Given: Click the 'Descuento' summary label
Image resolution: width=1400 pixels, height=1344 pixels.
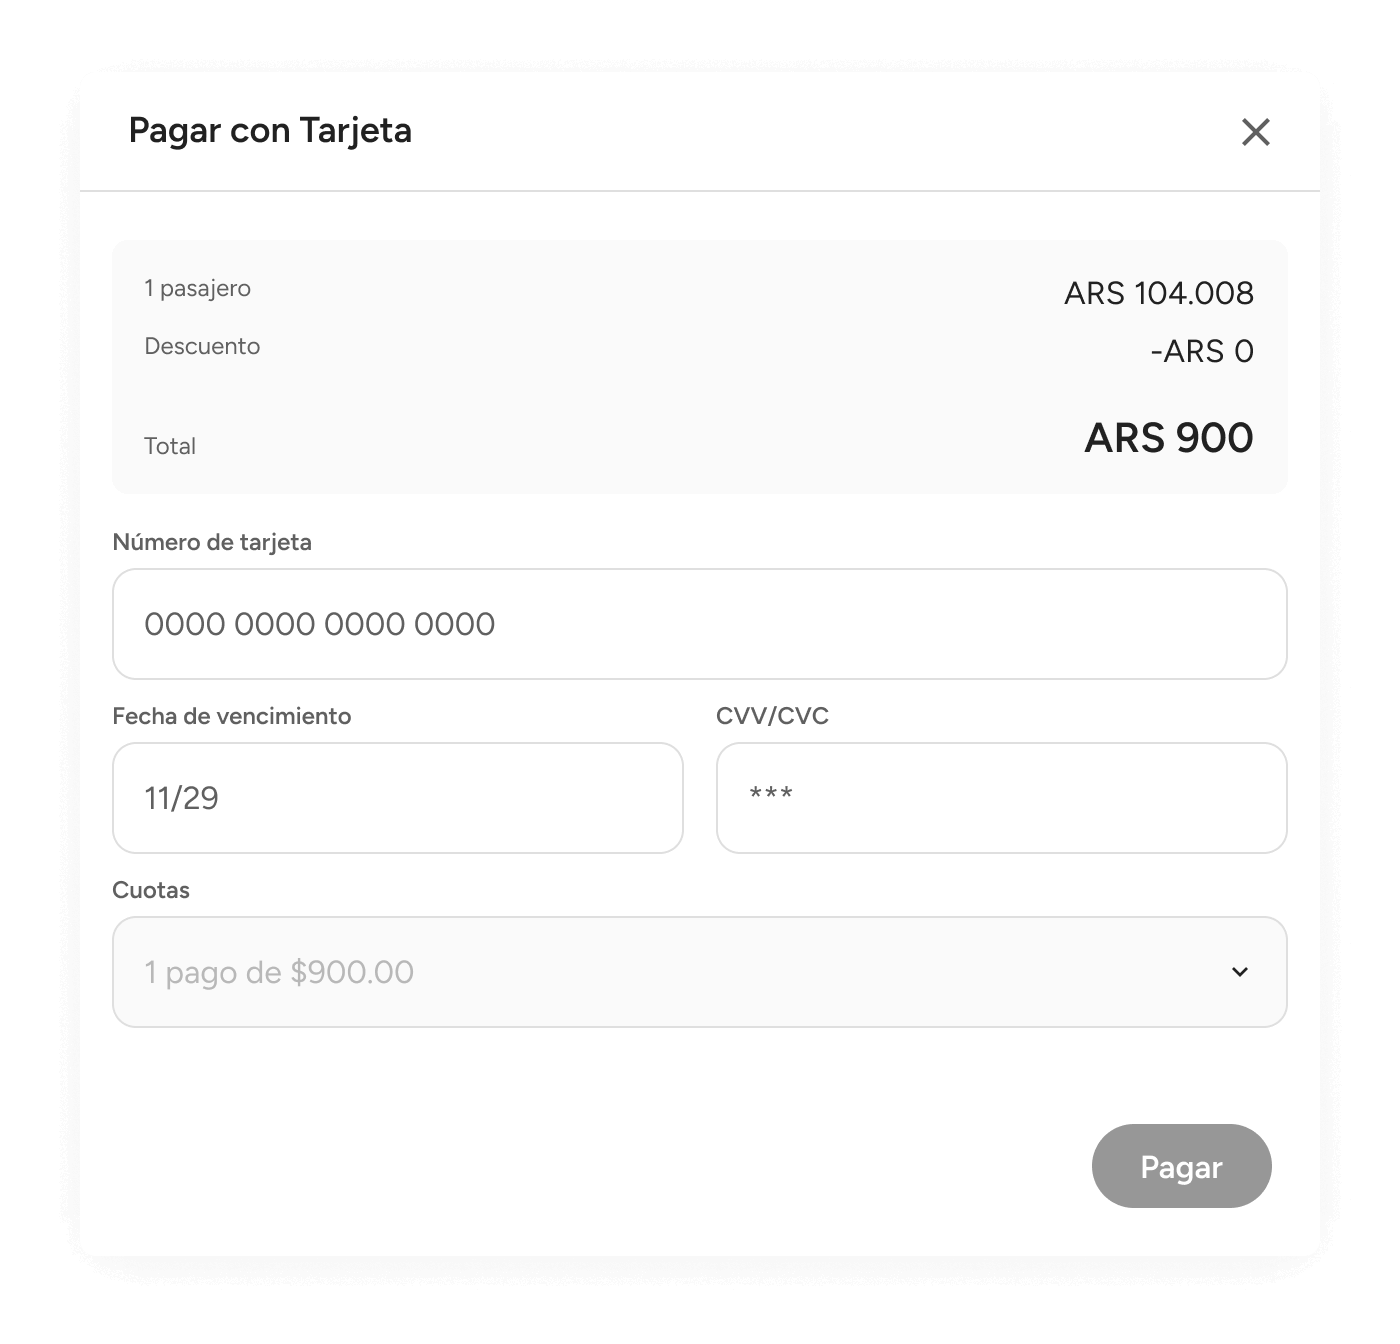Looking at the screenshot, I should [202, 346].
